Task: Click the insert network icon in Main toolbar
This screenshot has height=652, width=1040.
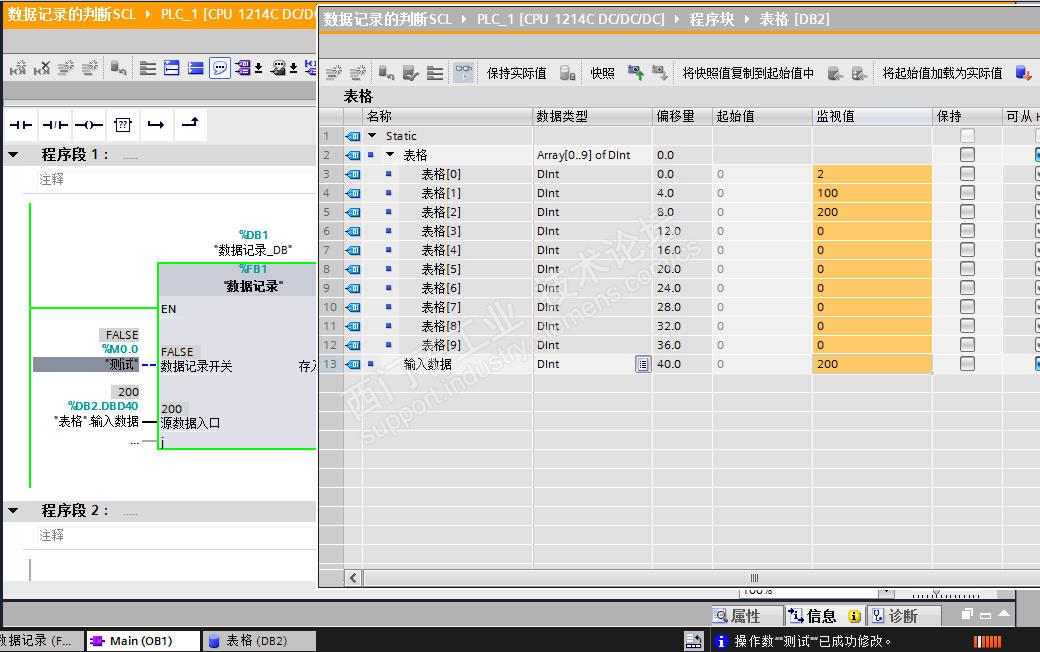Action: 18,68
